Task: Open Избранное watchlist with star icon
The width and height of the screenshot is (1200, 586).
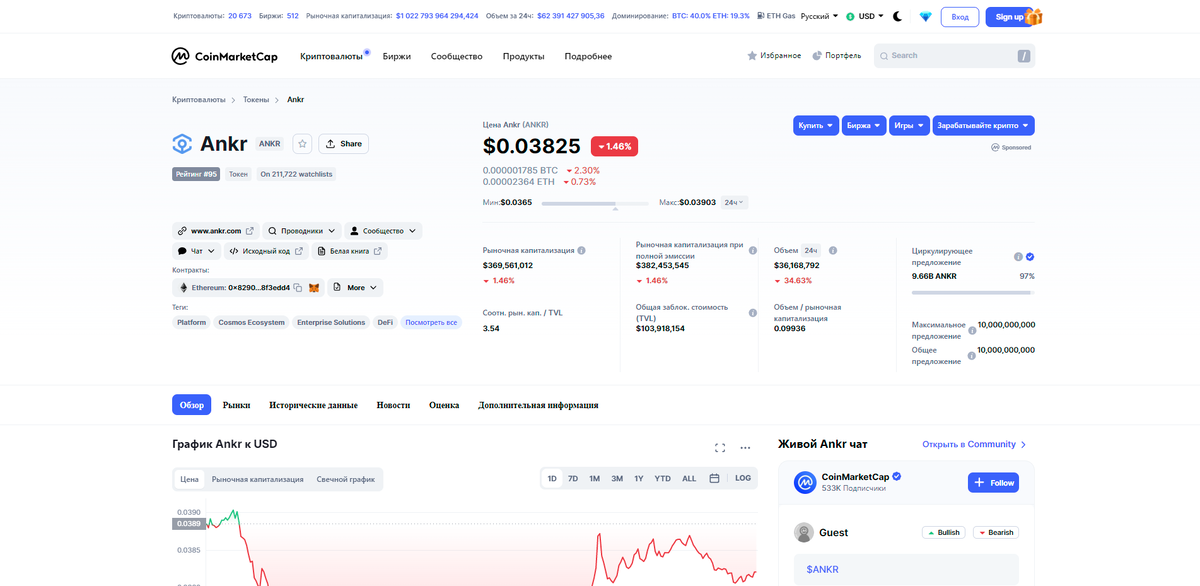Action: tap(774, 56)
